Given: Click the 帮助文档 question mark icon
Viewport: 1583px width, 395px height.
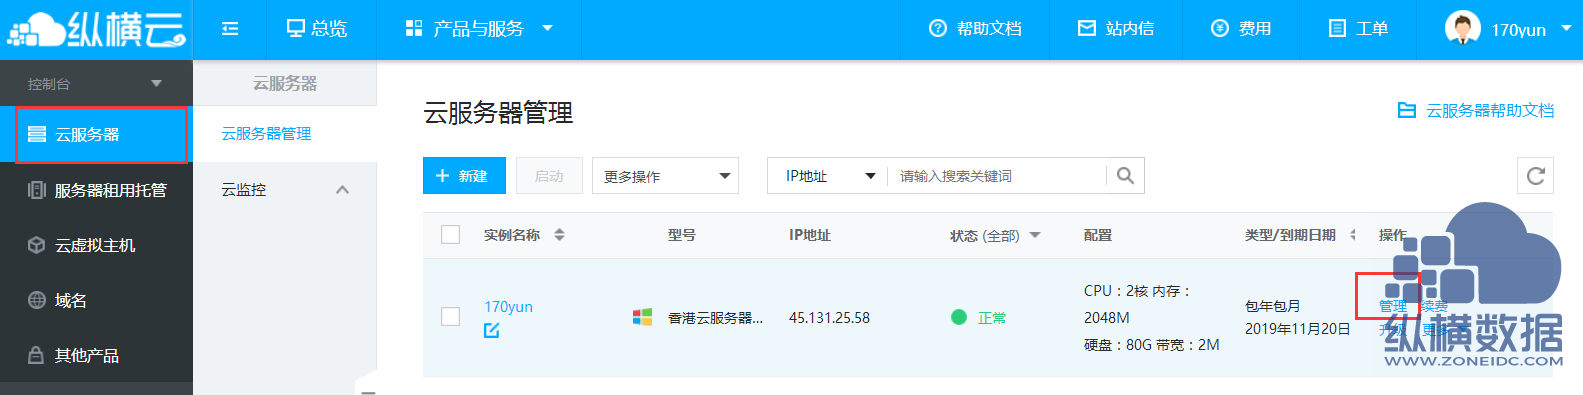Looking at the screenshot, I should coord(938,28).
